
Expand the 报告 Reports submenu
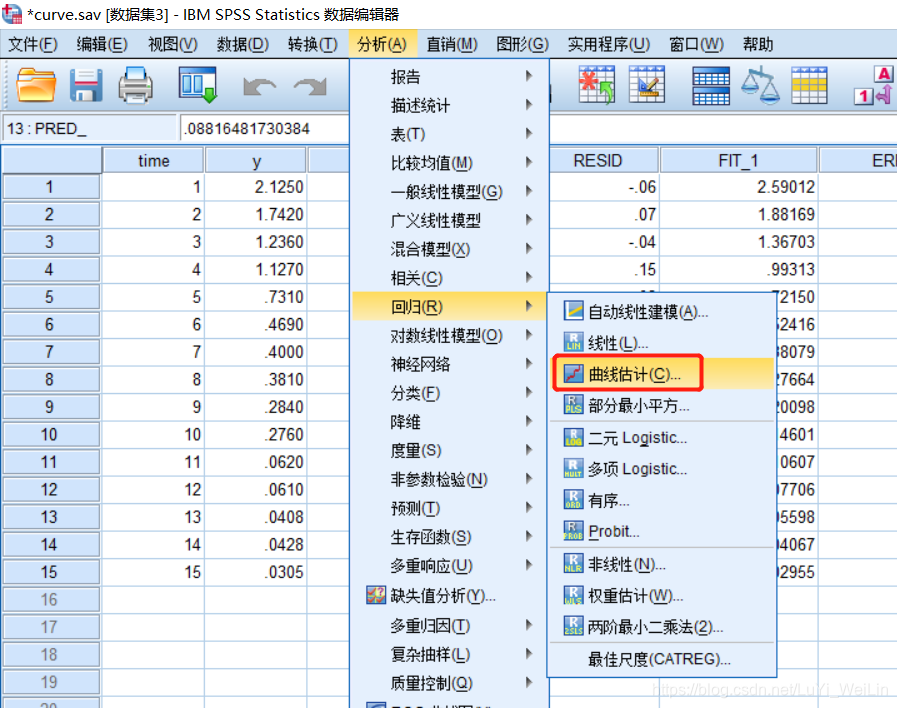(x=450, y=76)
